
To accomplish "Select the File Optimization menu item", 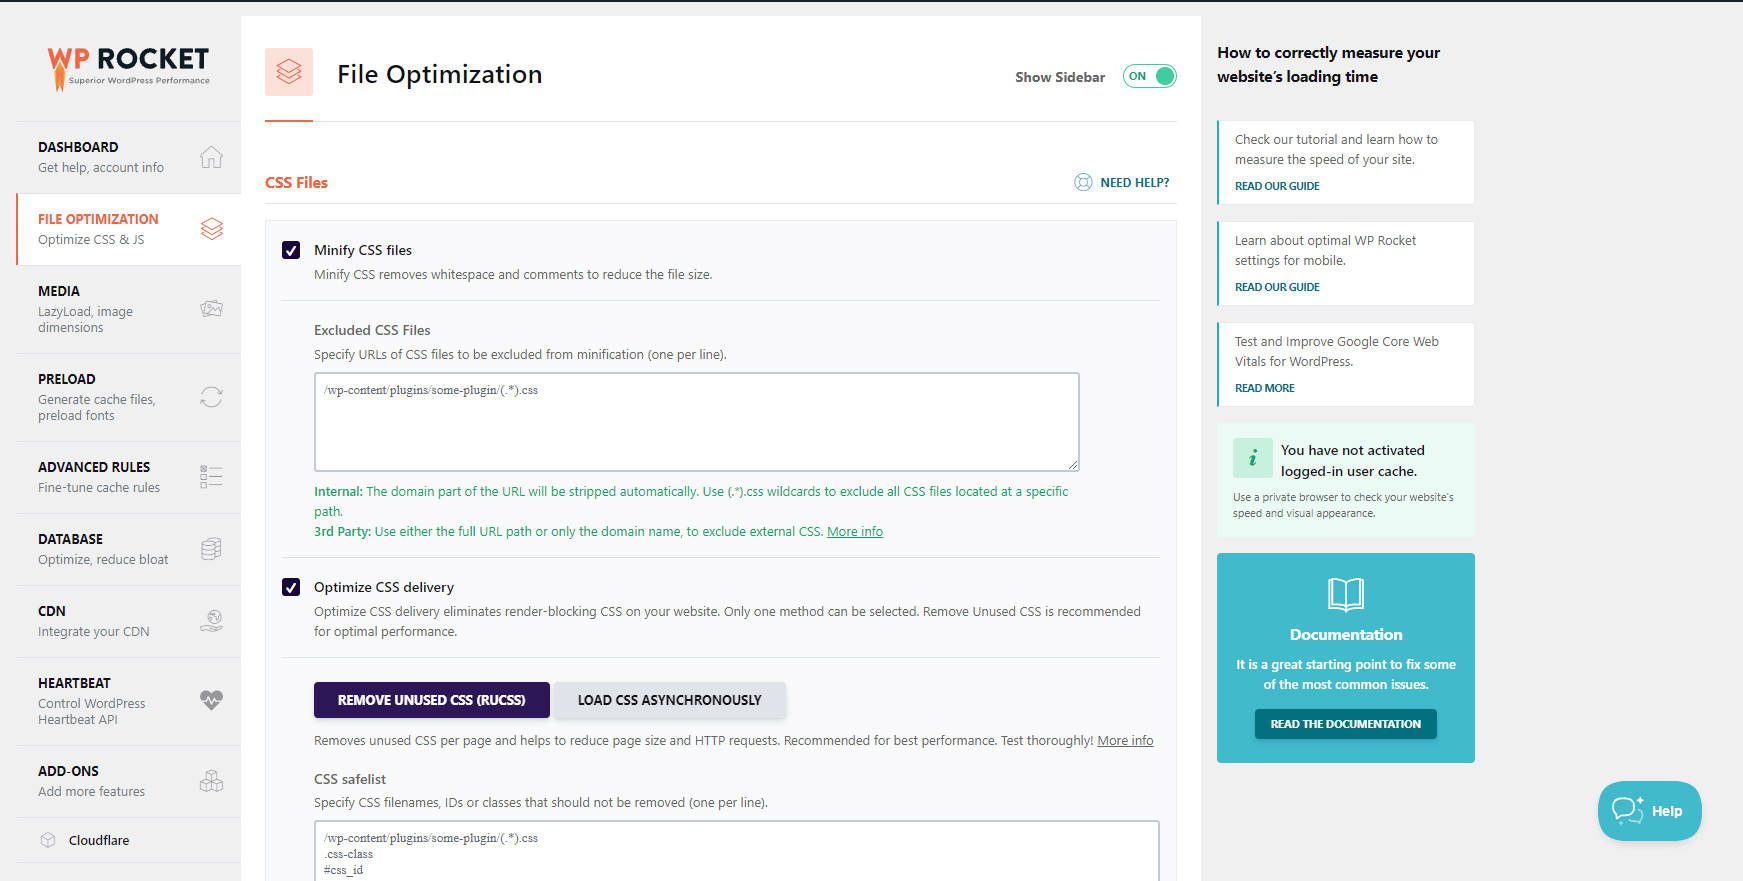I will [128, 229].
